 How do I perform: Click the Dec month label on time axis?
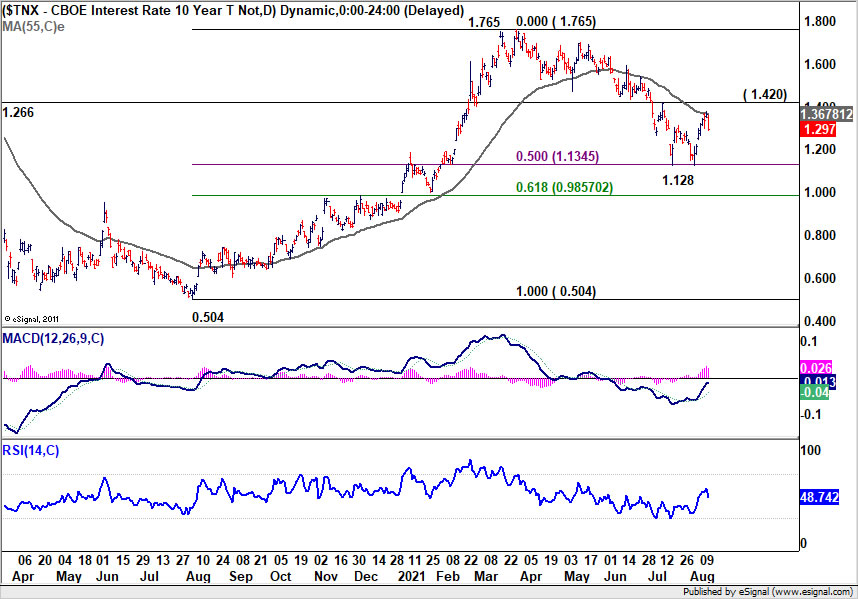366,577
